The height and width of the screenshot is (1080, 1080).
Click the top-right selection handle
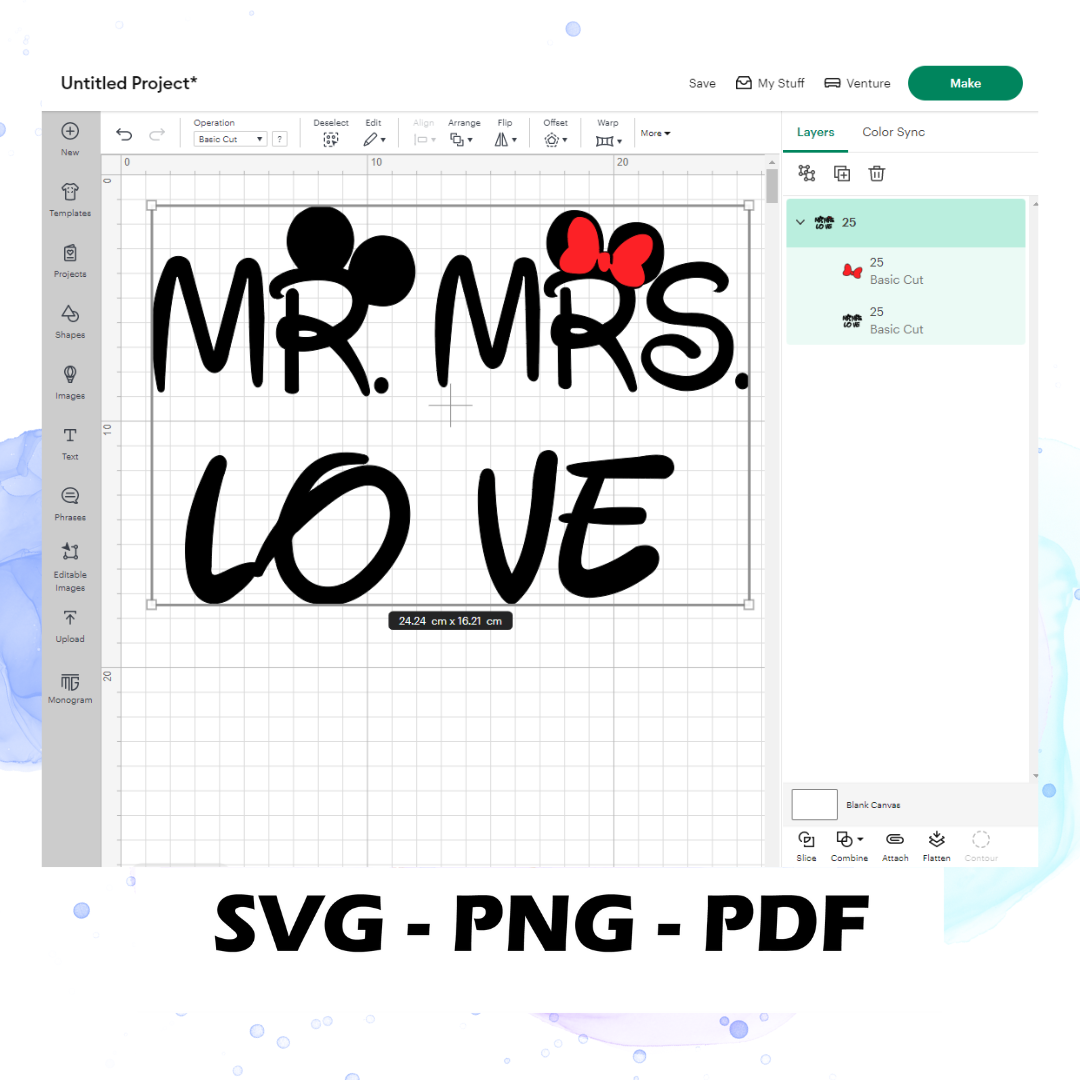click(x=749, y=205)
